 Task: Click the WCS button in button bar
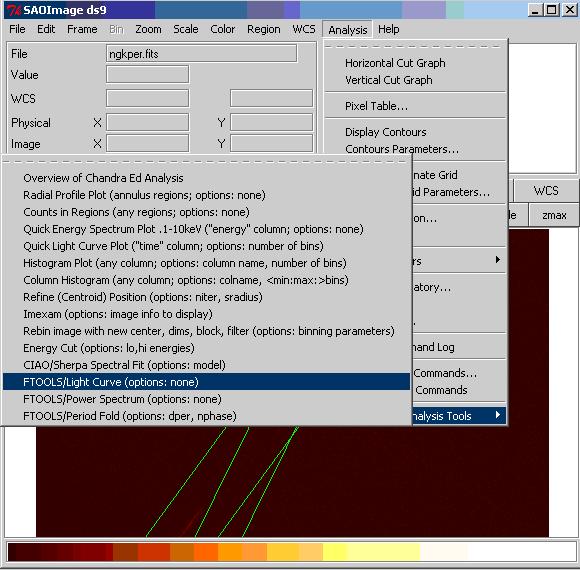[546, 191]
